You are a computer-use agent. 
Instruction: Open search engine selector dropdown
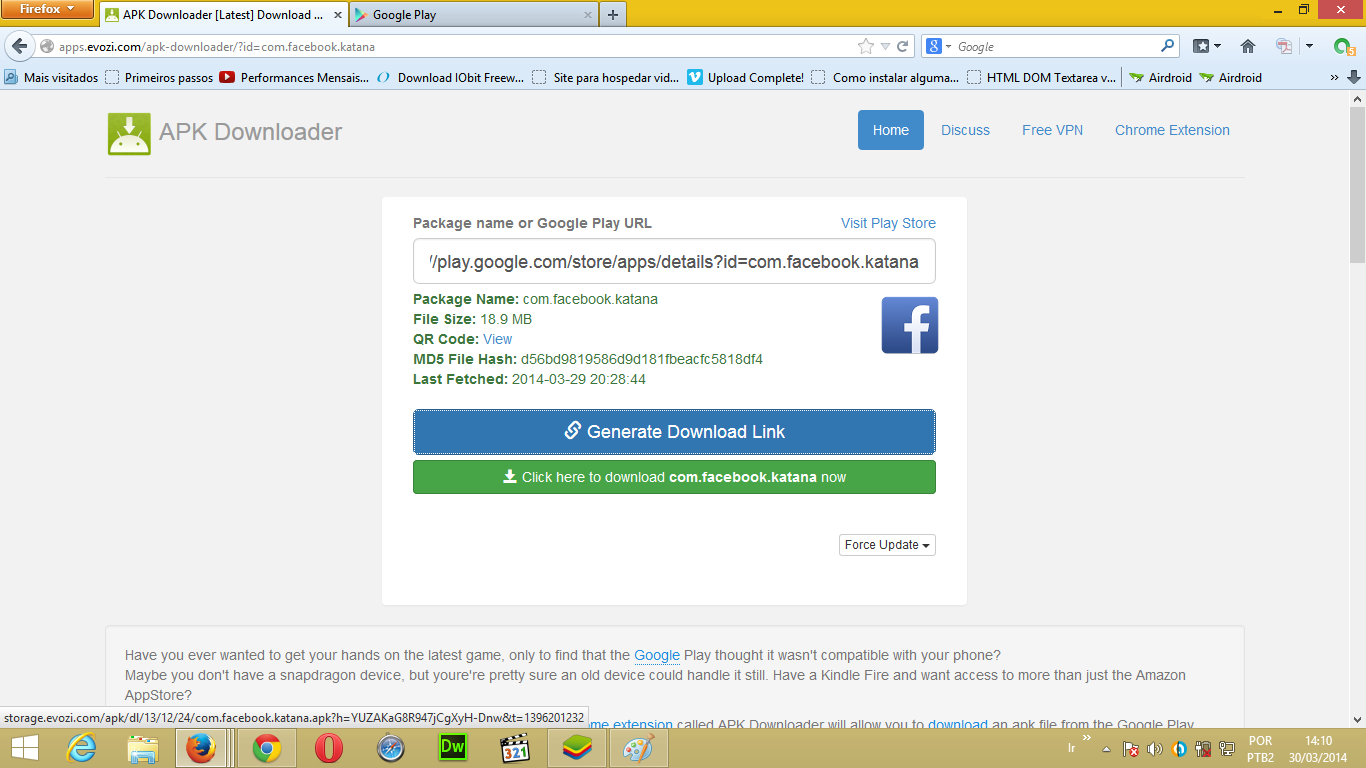(x=938, y=46)
